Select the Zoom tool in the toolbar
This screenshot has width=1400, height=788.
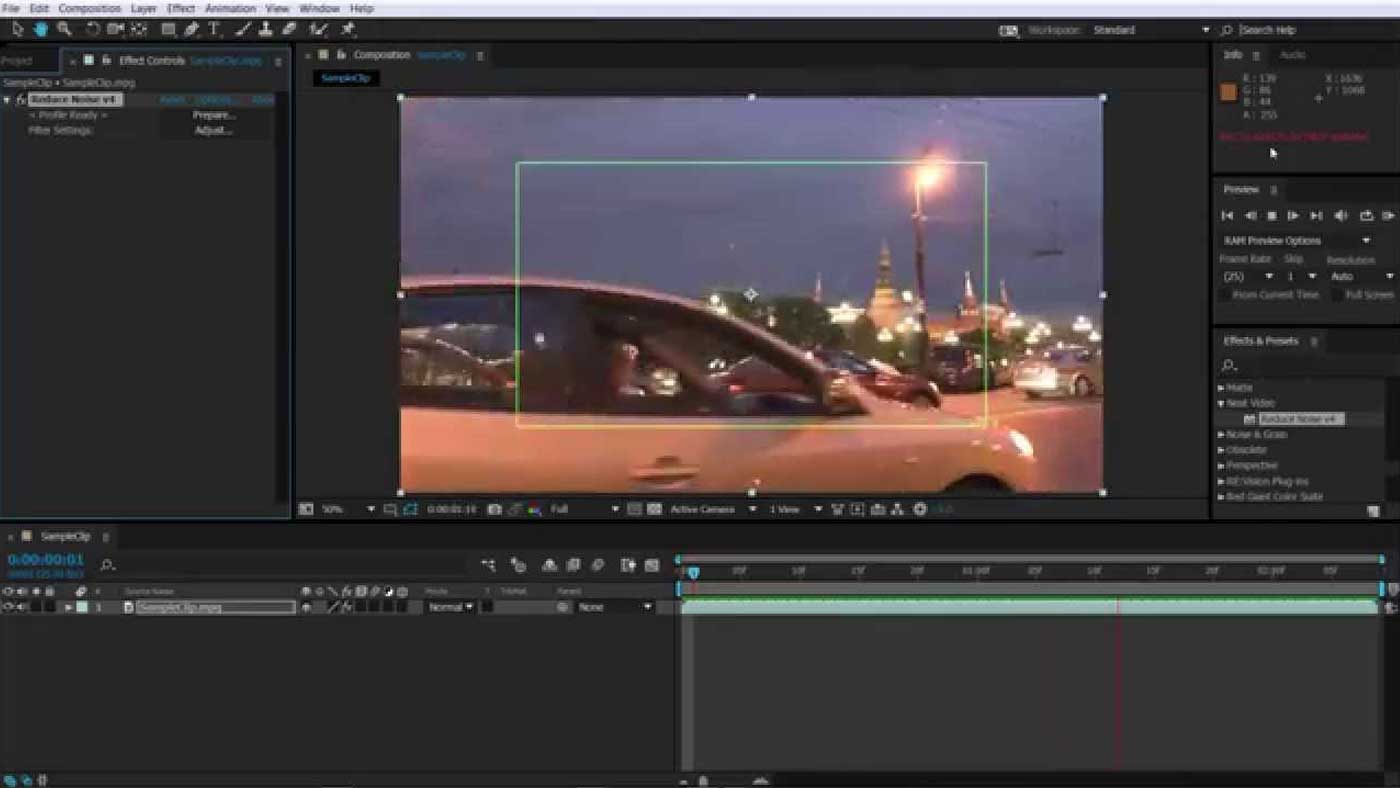(64, 29)
